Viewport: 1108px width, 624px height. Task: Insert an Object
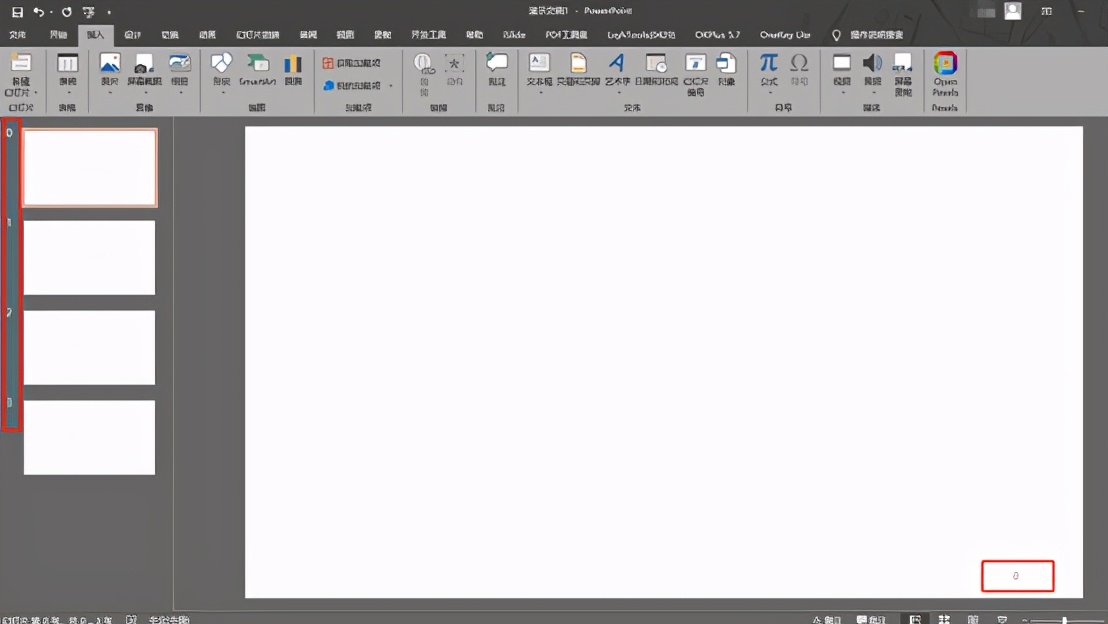(726, 71)
